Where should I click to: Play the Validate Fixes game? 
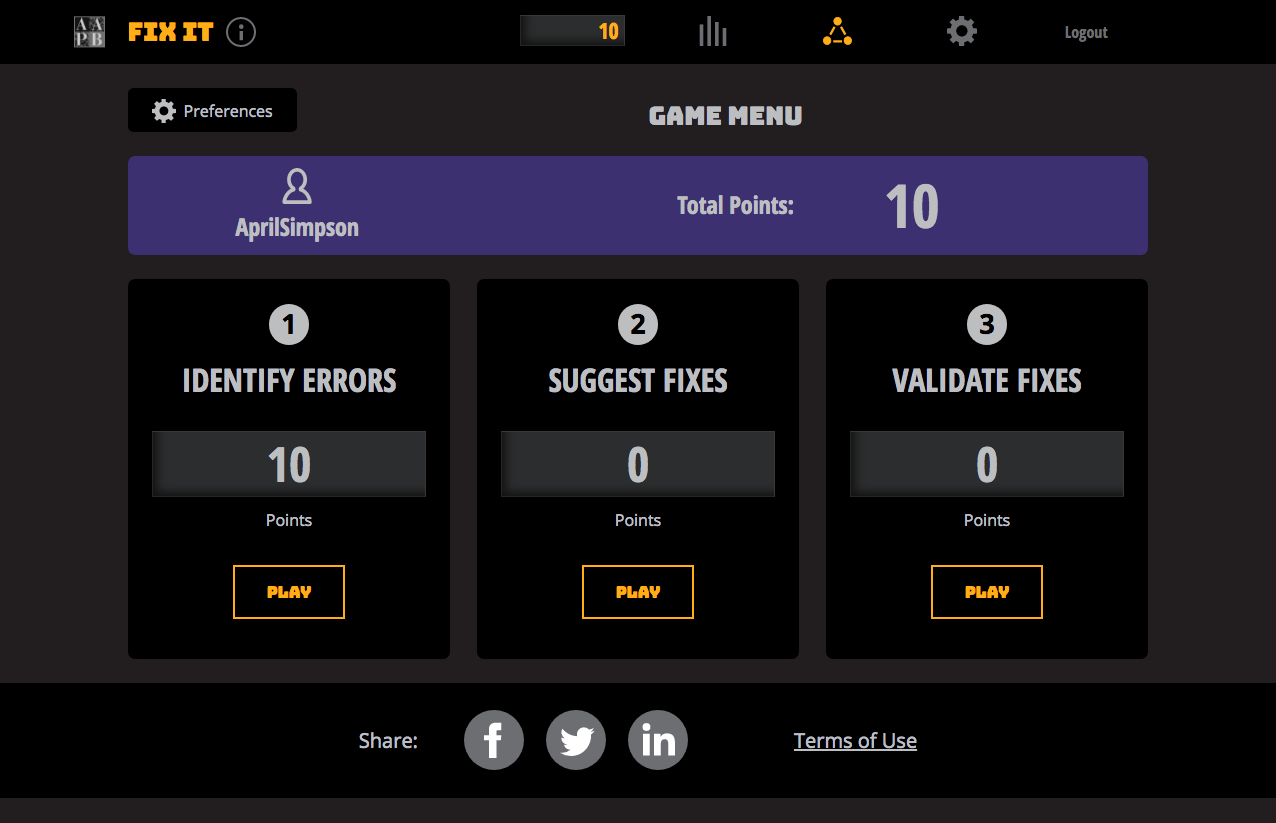[x=987, y=592]
